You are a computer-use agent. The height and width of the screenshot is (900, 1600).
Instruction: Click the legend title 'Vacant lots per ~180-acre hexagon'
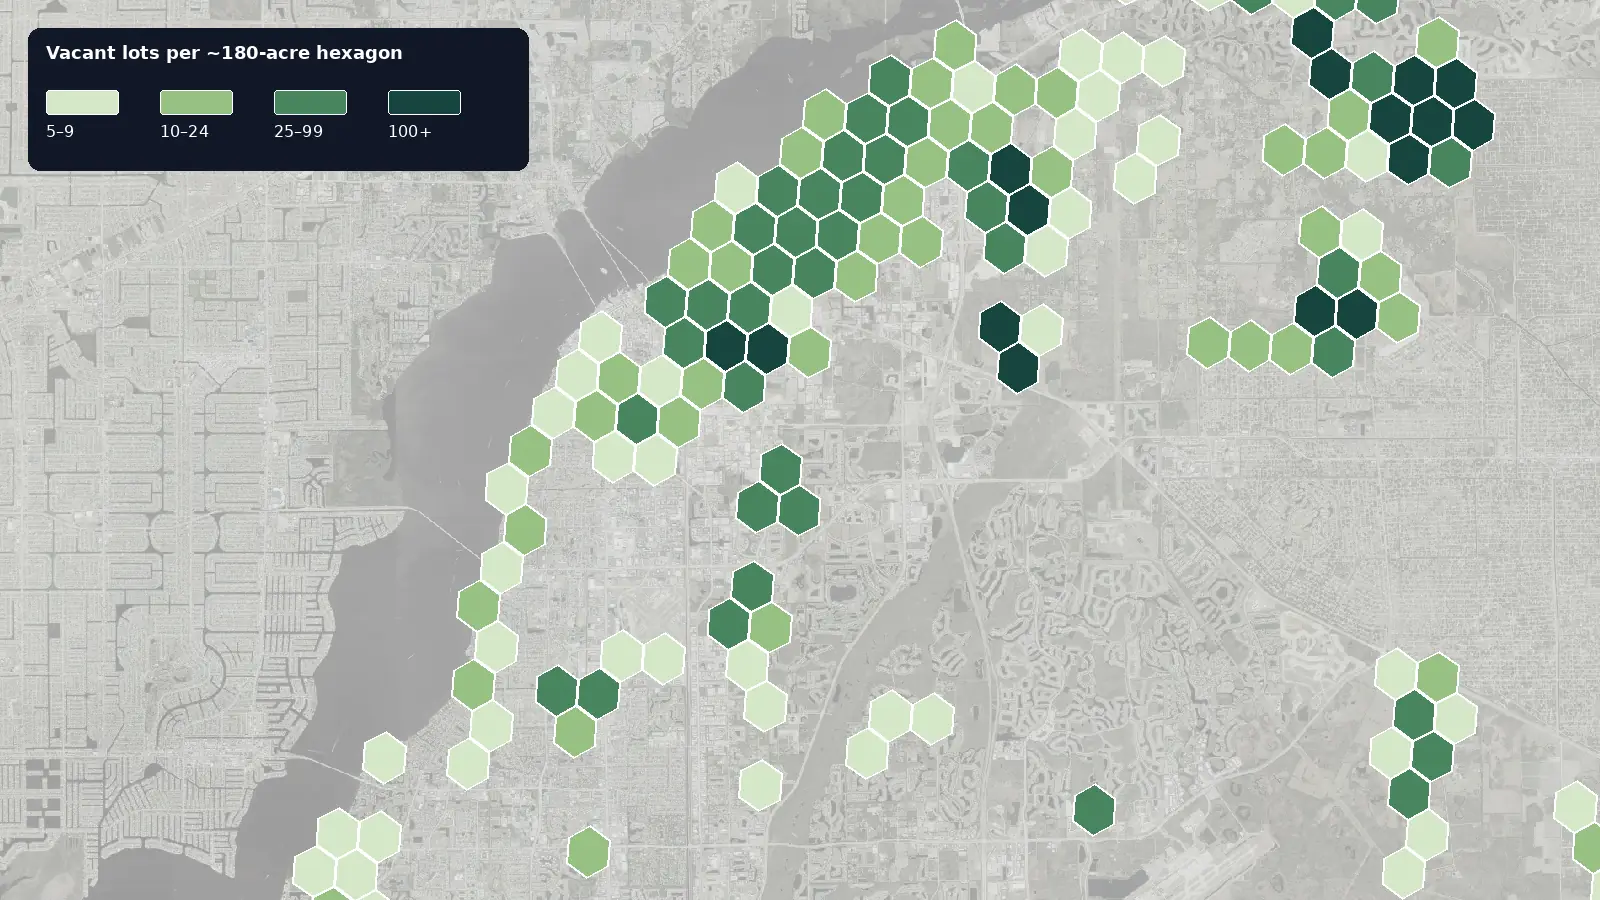(x=224, y=53)
